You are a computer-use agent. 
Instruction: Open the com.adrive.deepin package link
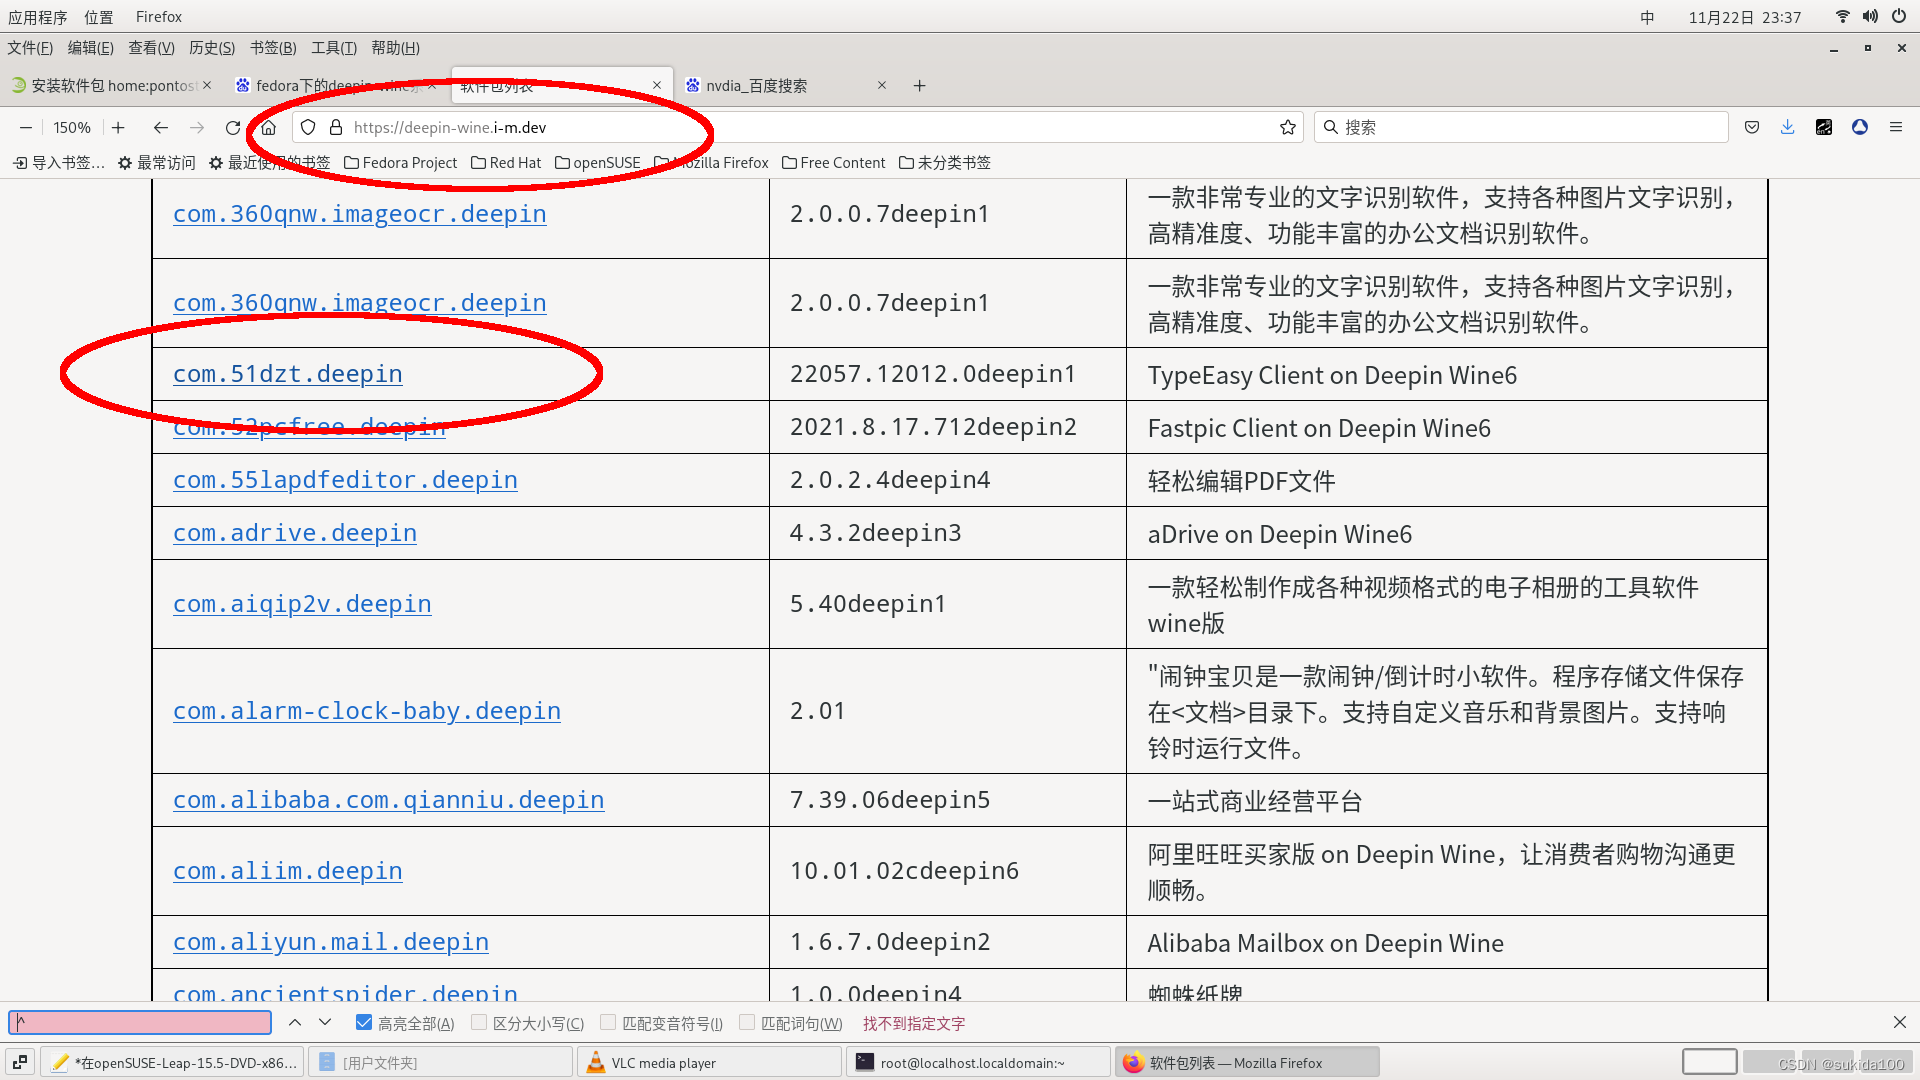pyautogui.click(x=294, y=533)
